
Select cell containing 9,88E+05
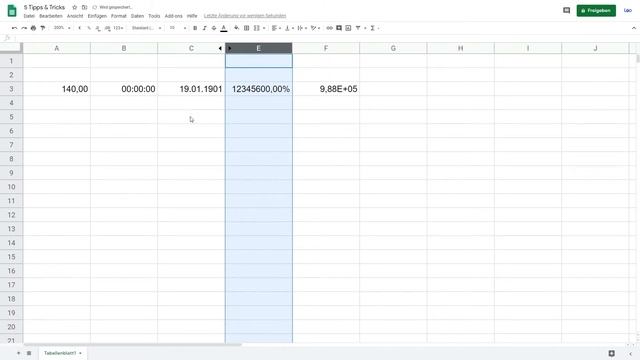(326, 89)
